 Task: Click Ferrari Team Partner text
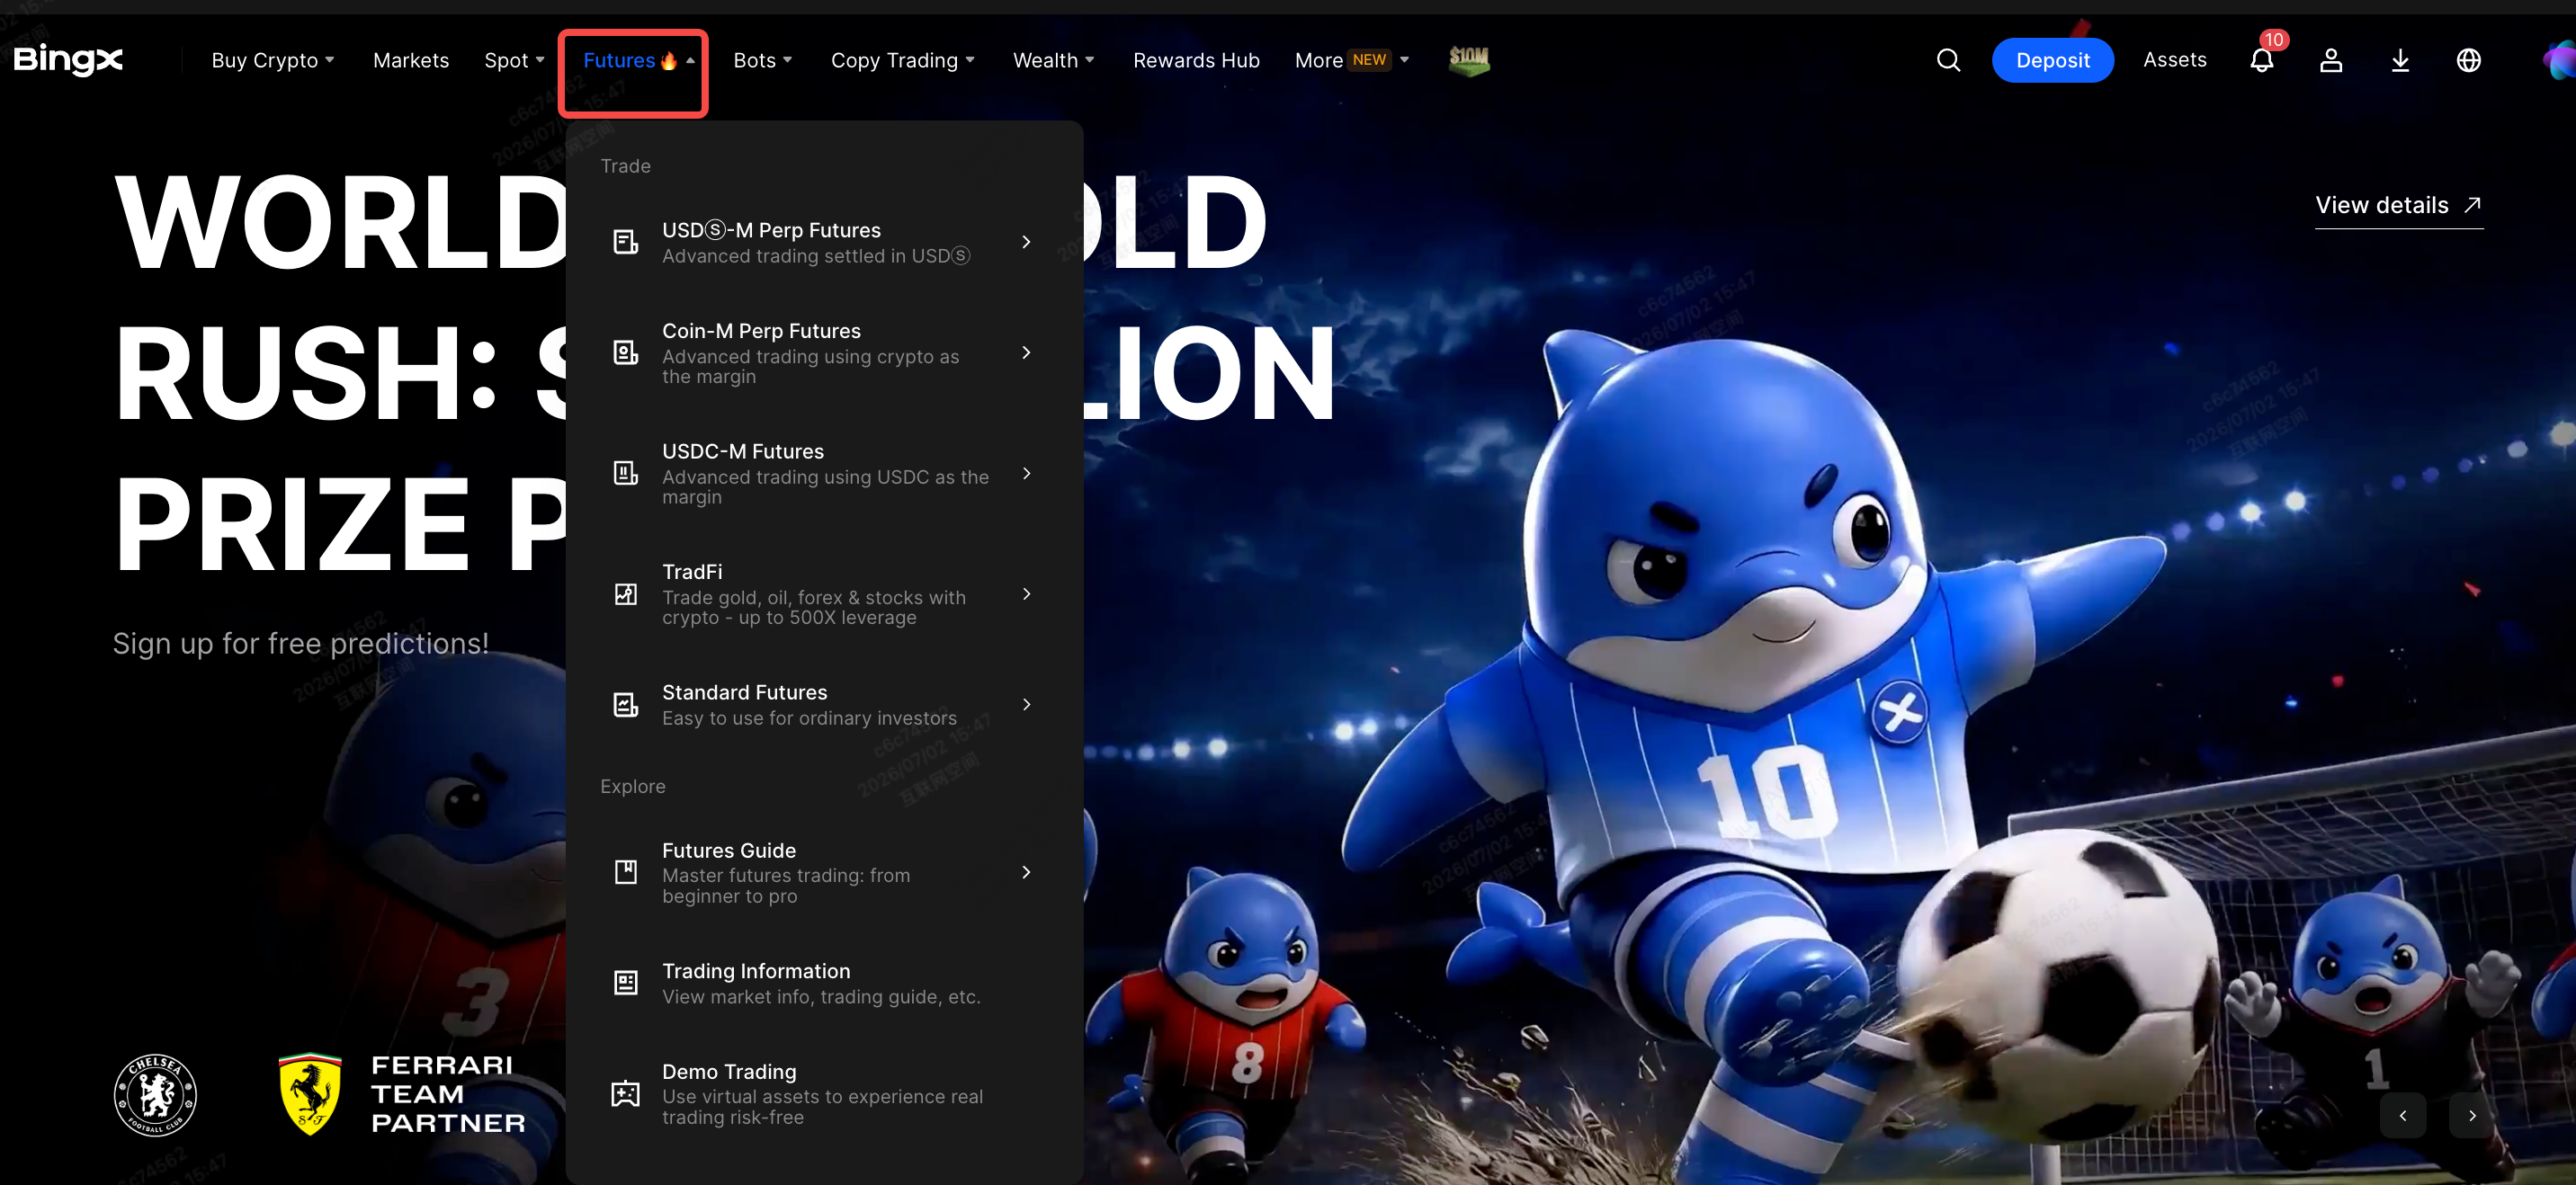click(448, 1094)
